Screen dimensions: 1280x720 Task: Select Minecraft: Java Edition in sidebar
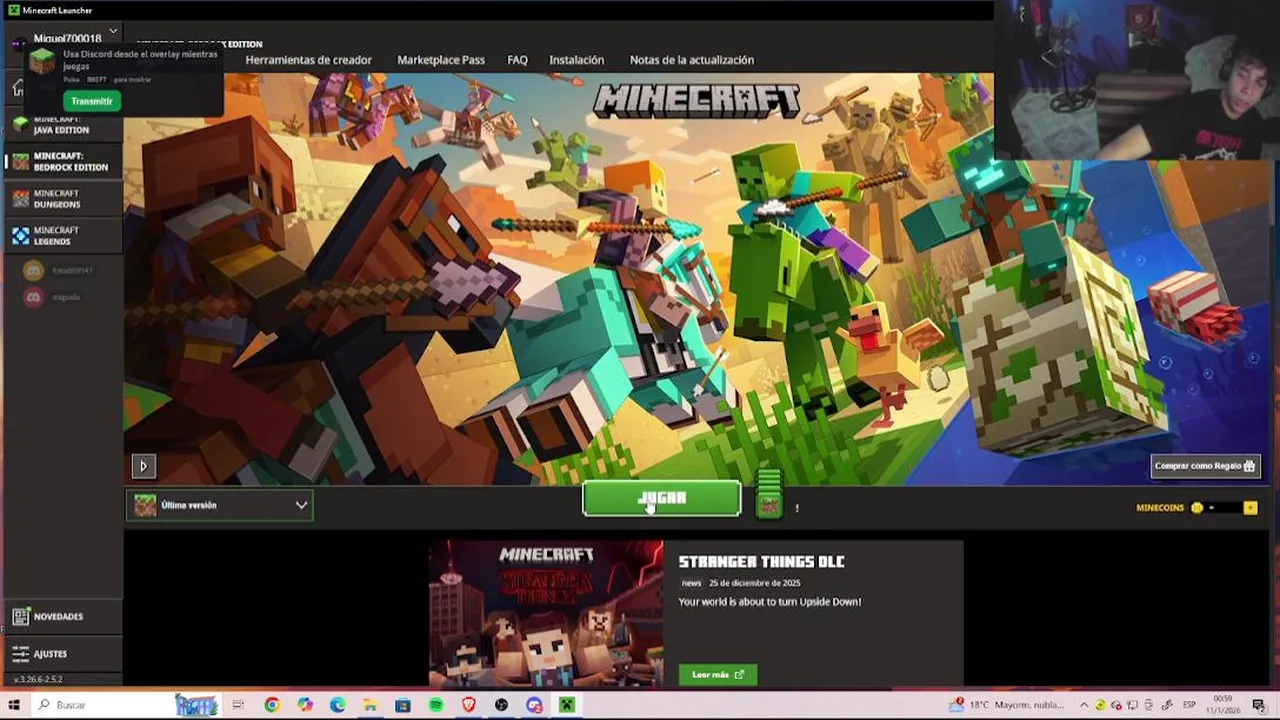62,124
